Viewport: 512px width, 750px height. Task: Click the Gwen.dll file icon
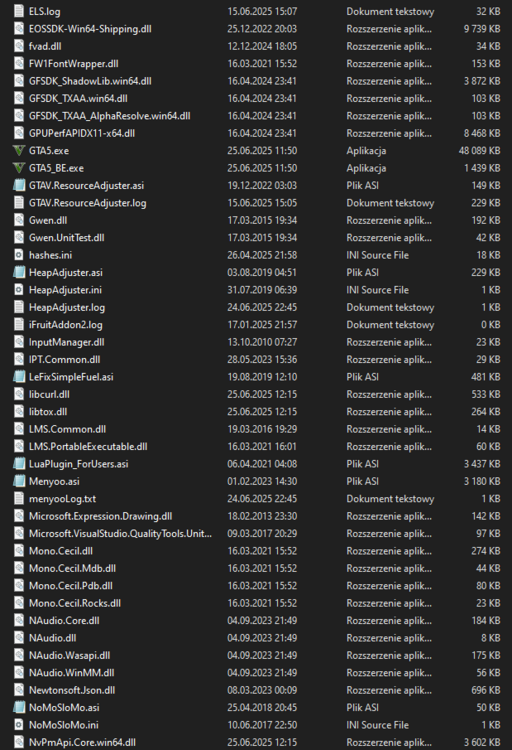19,220
